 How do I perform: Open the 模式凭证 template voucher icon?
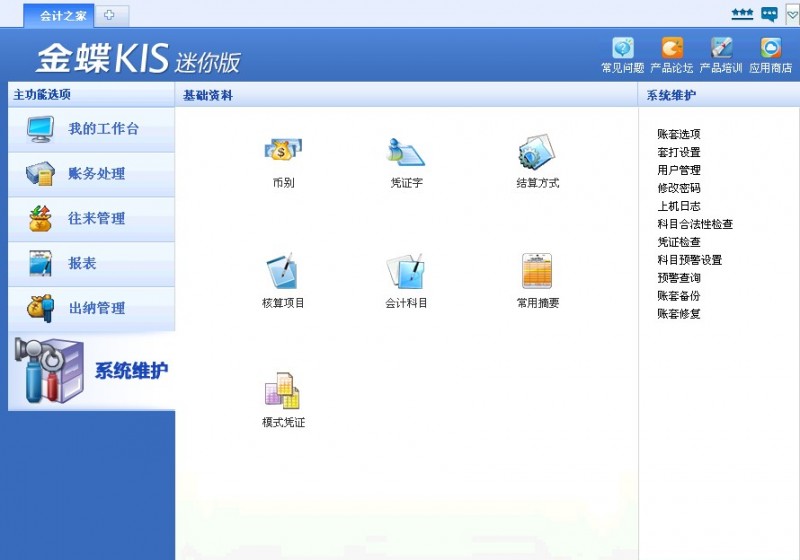click(x=283, y=392)
